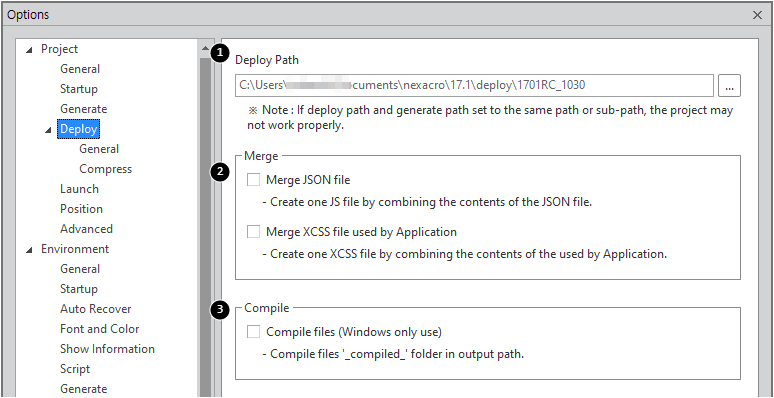Open Font and Color settings
Image resolution: width=774 pixels, height=398 pixels.
coord(100,329)
